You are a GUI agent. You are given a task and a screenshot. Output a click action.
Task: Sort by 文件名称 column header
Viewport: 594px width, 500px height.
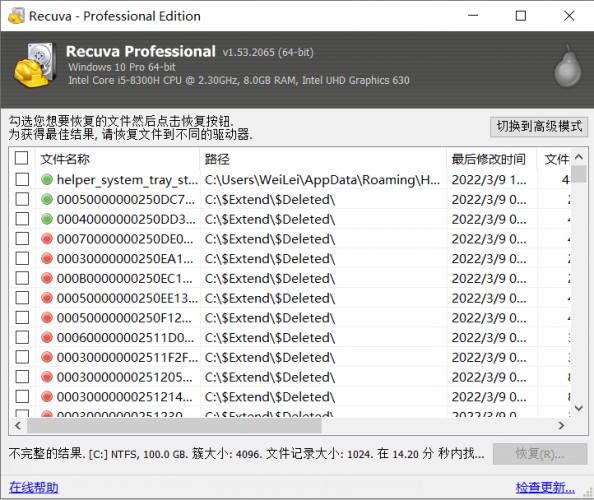pyautogui.click(x=117, y=159)
